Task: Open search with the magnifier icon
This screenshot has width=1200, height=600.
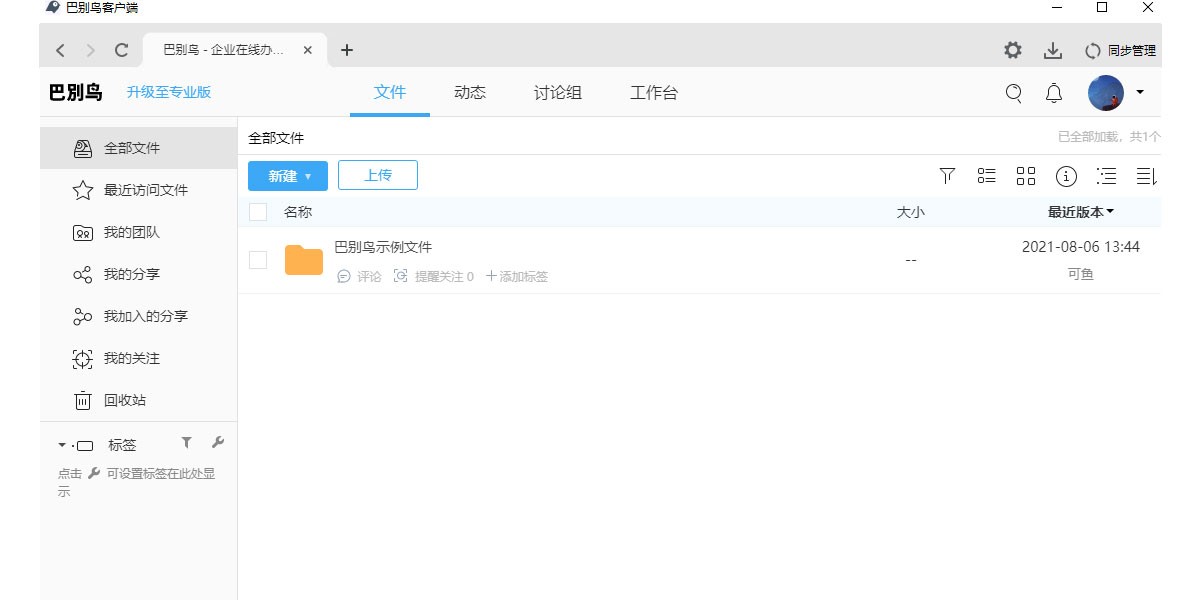Action: 1014,93
